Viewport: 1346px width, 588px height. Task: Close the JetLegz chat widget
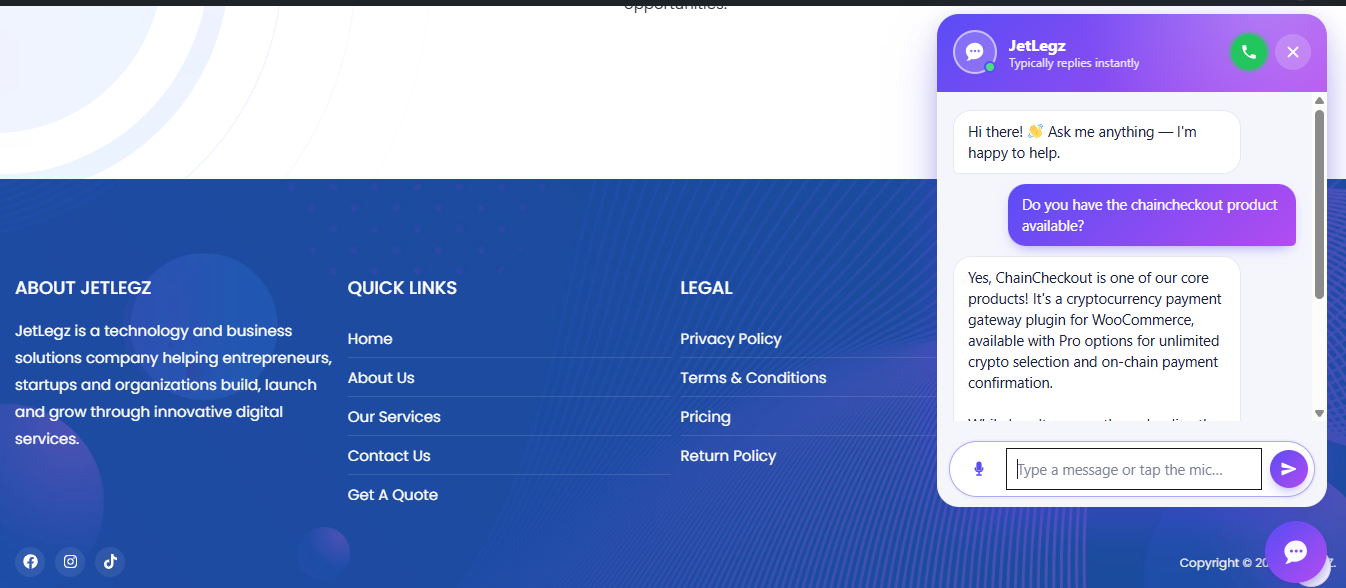1293,52
